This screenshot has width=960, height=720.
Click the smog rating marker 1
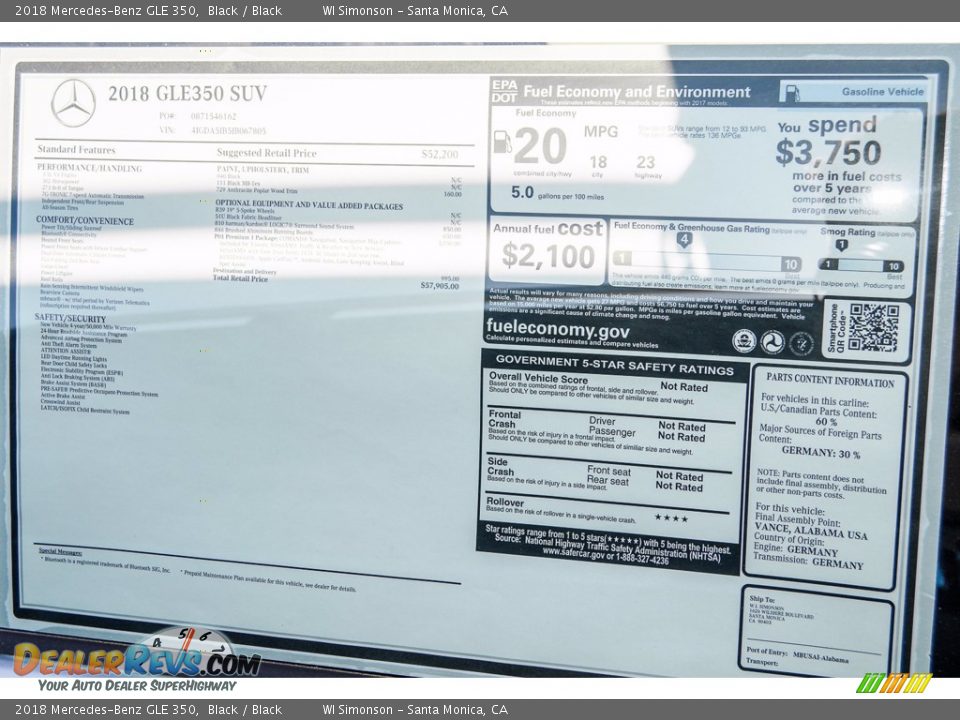coord(841,246)
